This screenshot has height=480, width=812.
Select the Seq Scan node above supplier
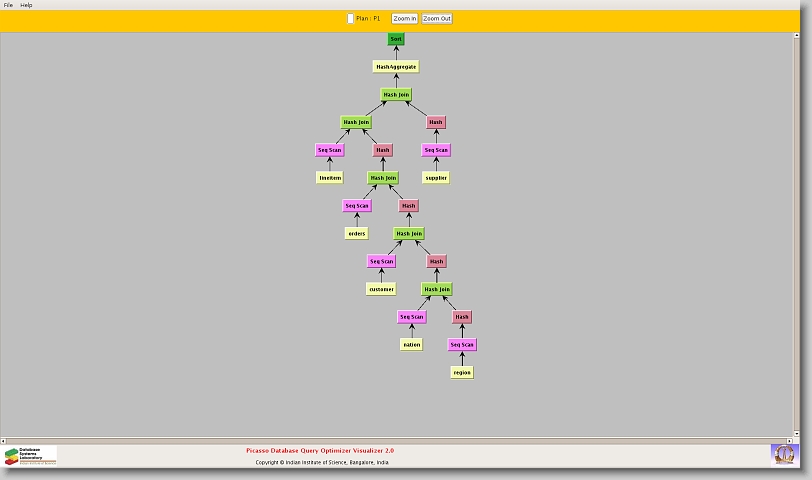(x=436, y=150)
